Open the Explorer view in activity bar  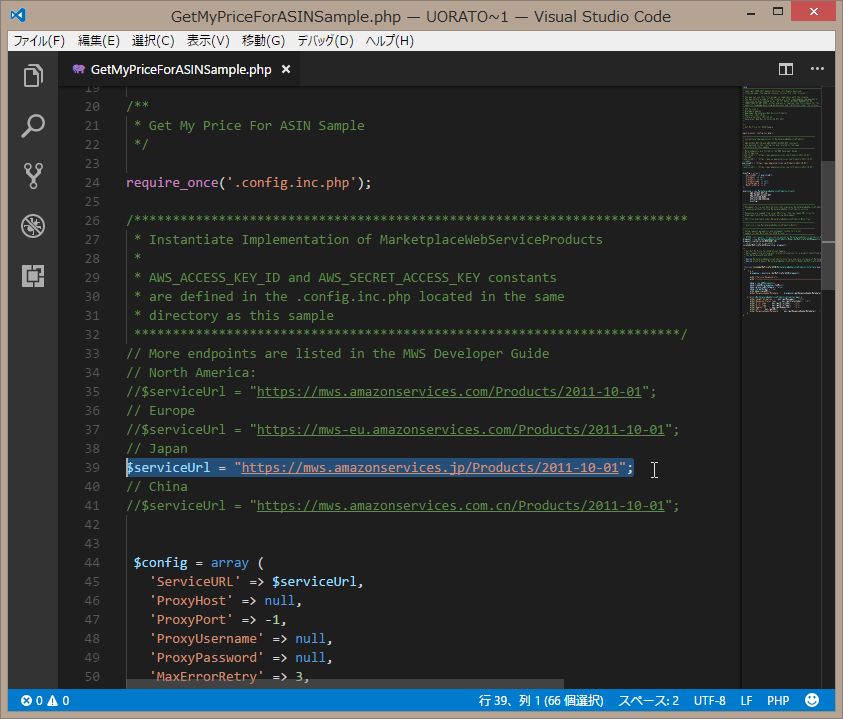point(33,75)
